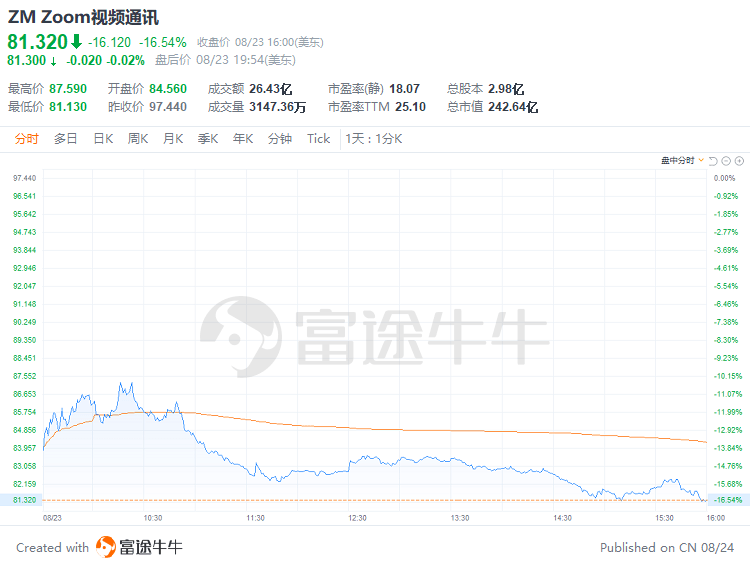Select the 分时 tab
This screenshot has width=750, height=568.
tap(26, 139)
